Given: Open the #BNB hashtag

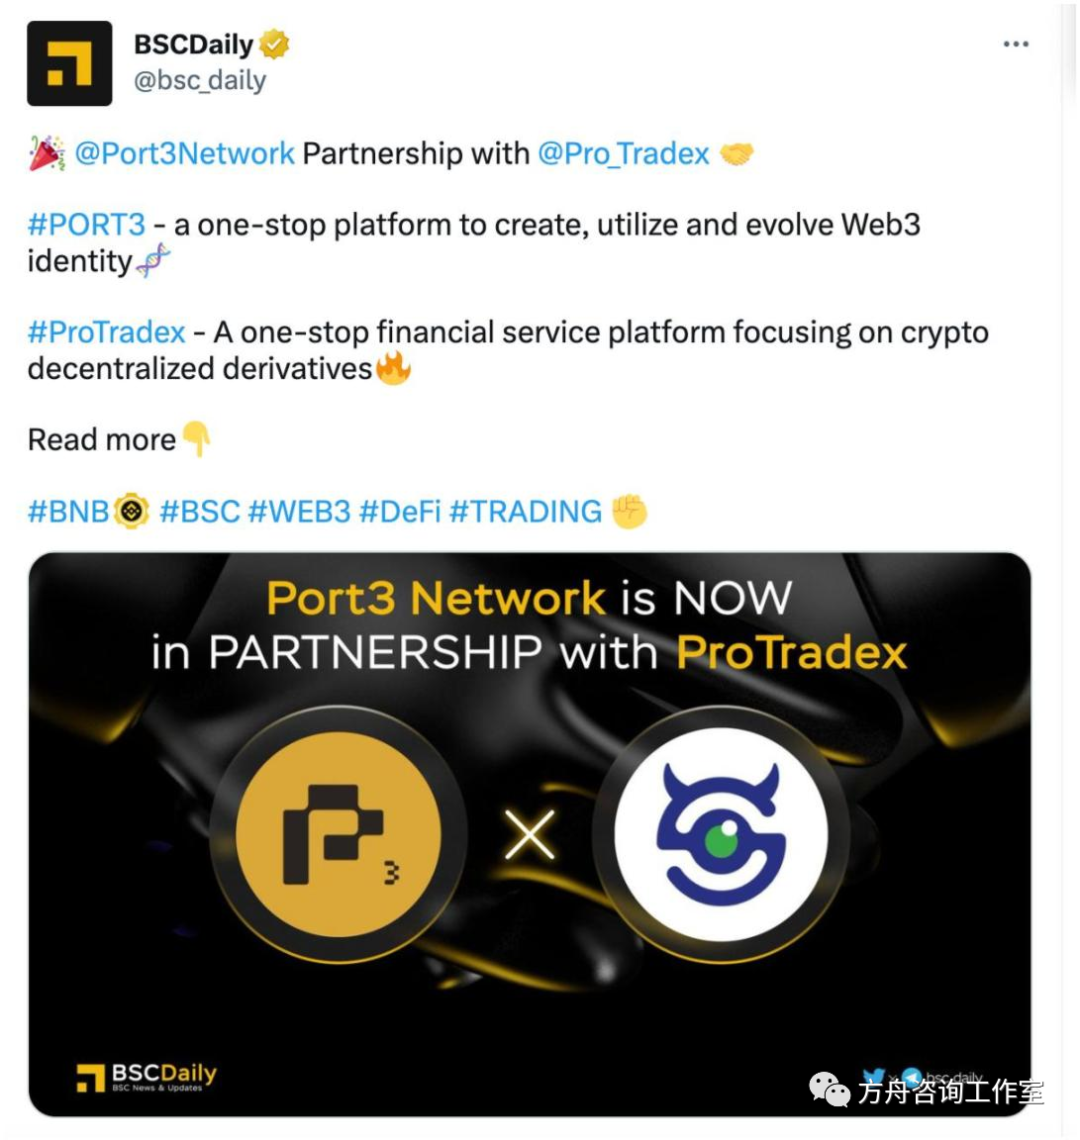Looking at the screenshot, I should 68,512.
